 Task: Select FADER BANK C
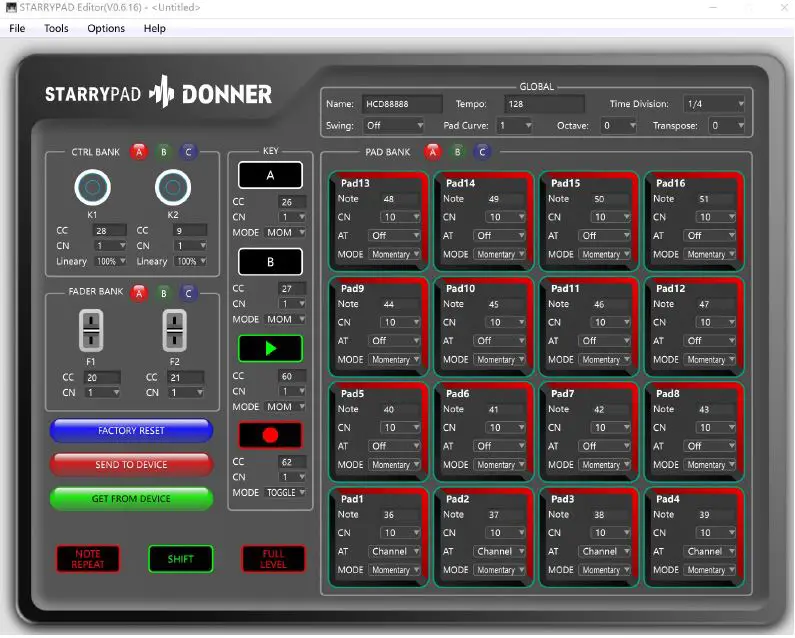click(188, 293)
